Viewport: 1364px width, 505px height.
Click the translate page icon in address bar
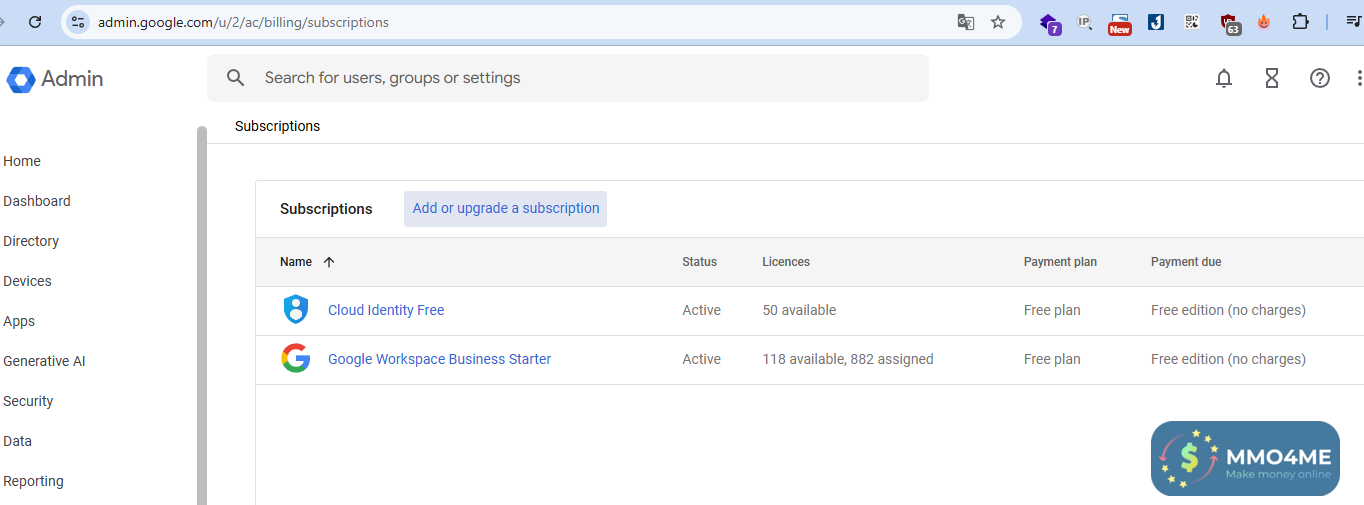tap(966, 22)
